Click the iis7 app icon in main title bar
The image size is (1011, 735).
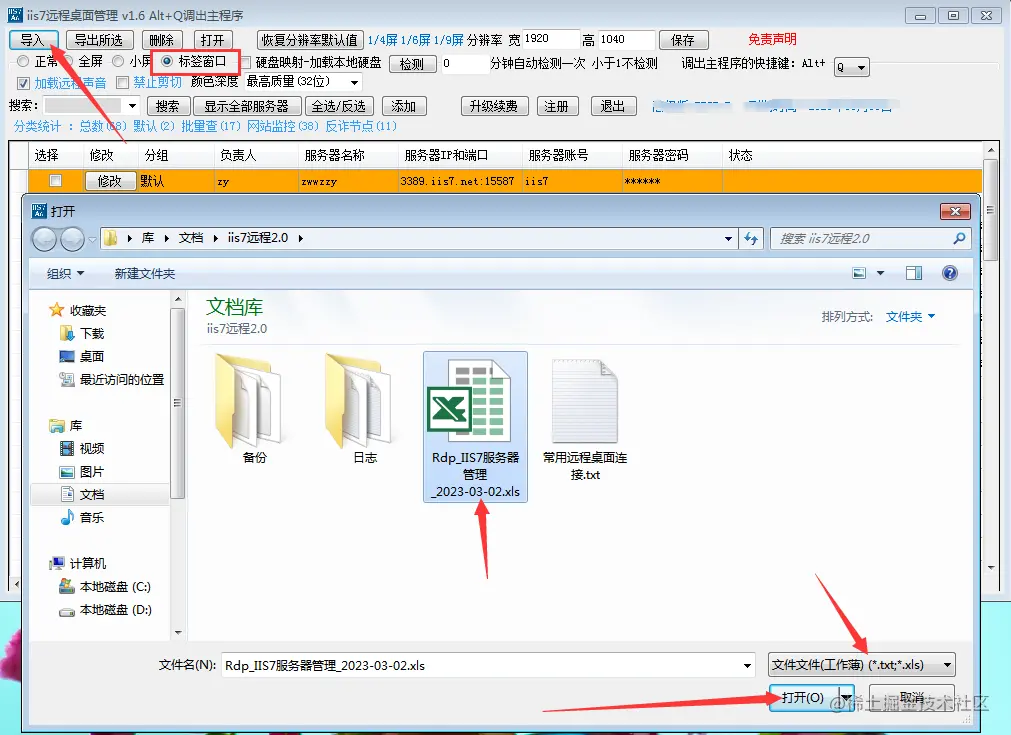pos(15,15)
